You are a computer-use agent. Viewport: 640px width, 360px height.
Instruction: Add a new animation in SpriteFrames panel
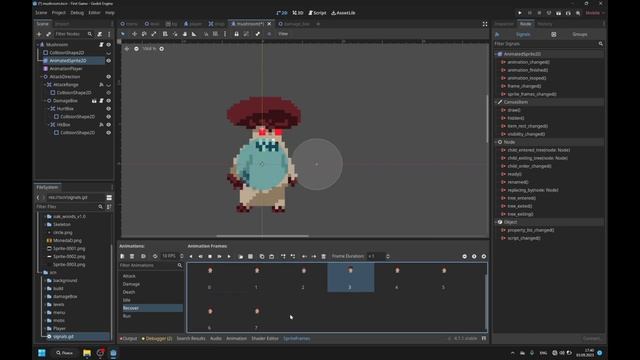[x=122, y=256]
